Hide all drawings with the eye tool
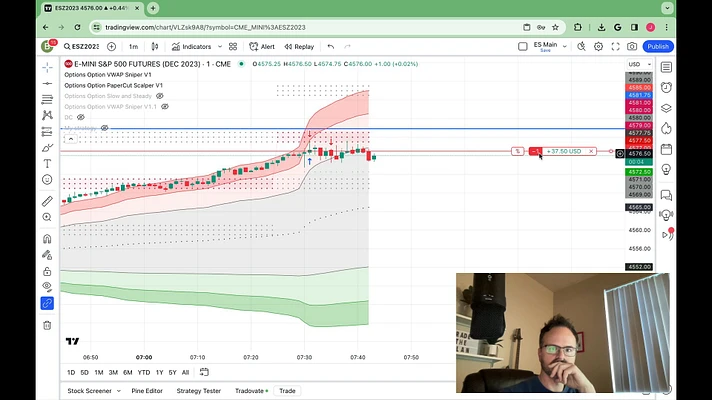Viewport: 712px width, 400px height. click(47, 286)
